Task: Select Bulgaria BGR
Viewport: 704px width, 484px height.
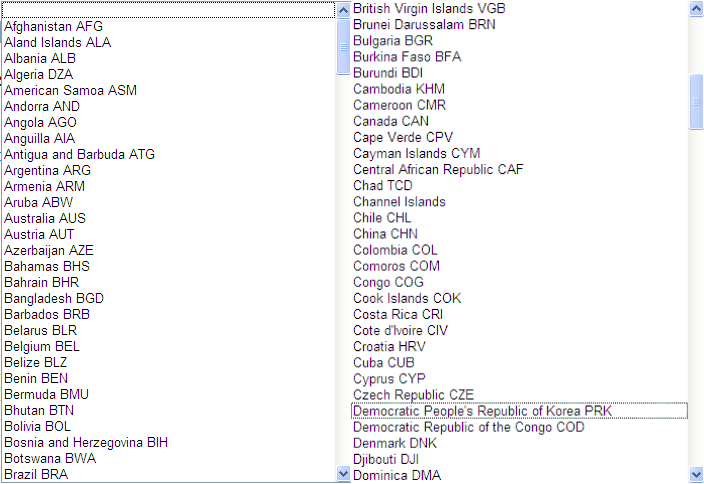Action: pyautogui.click(x=393, y=41)
